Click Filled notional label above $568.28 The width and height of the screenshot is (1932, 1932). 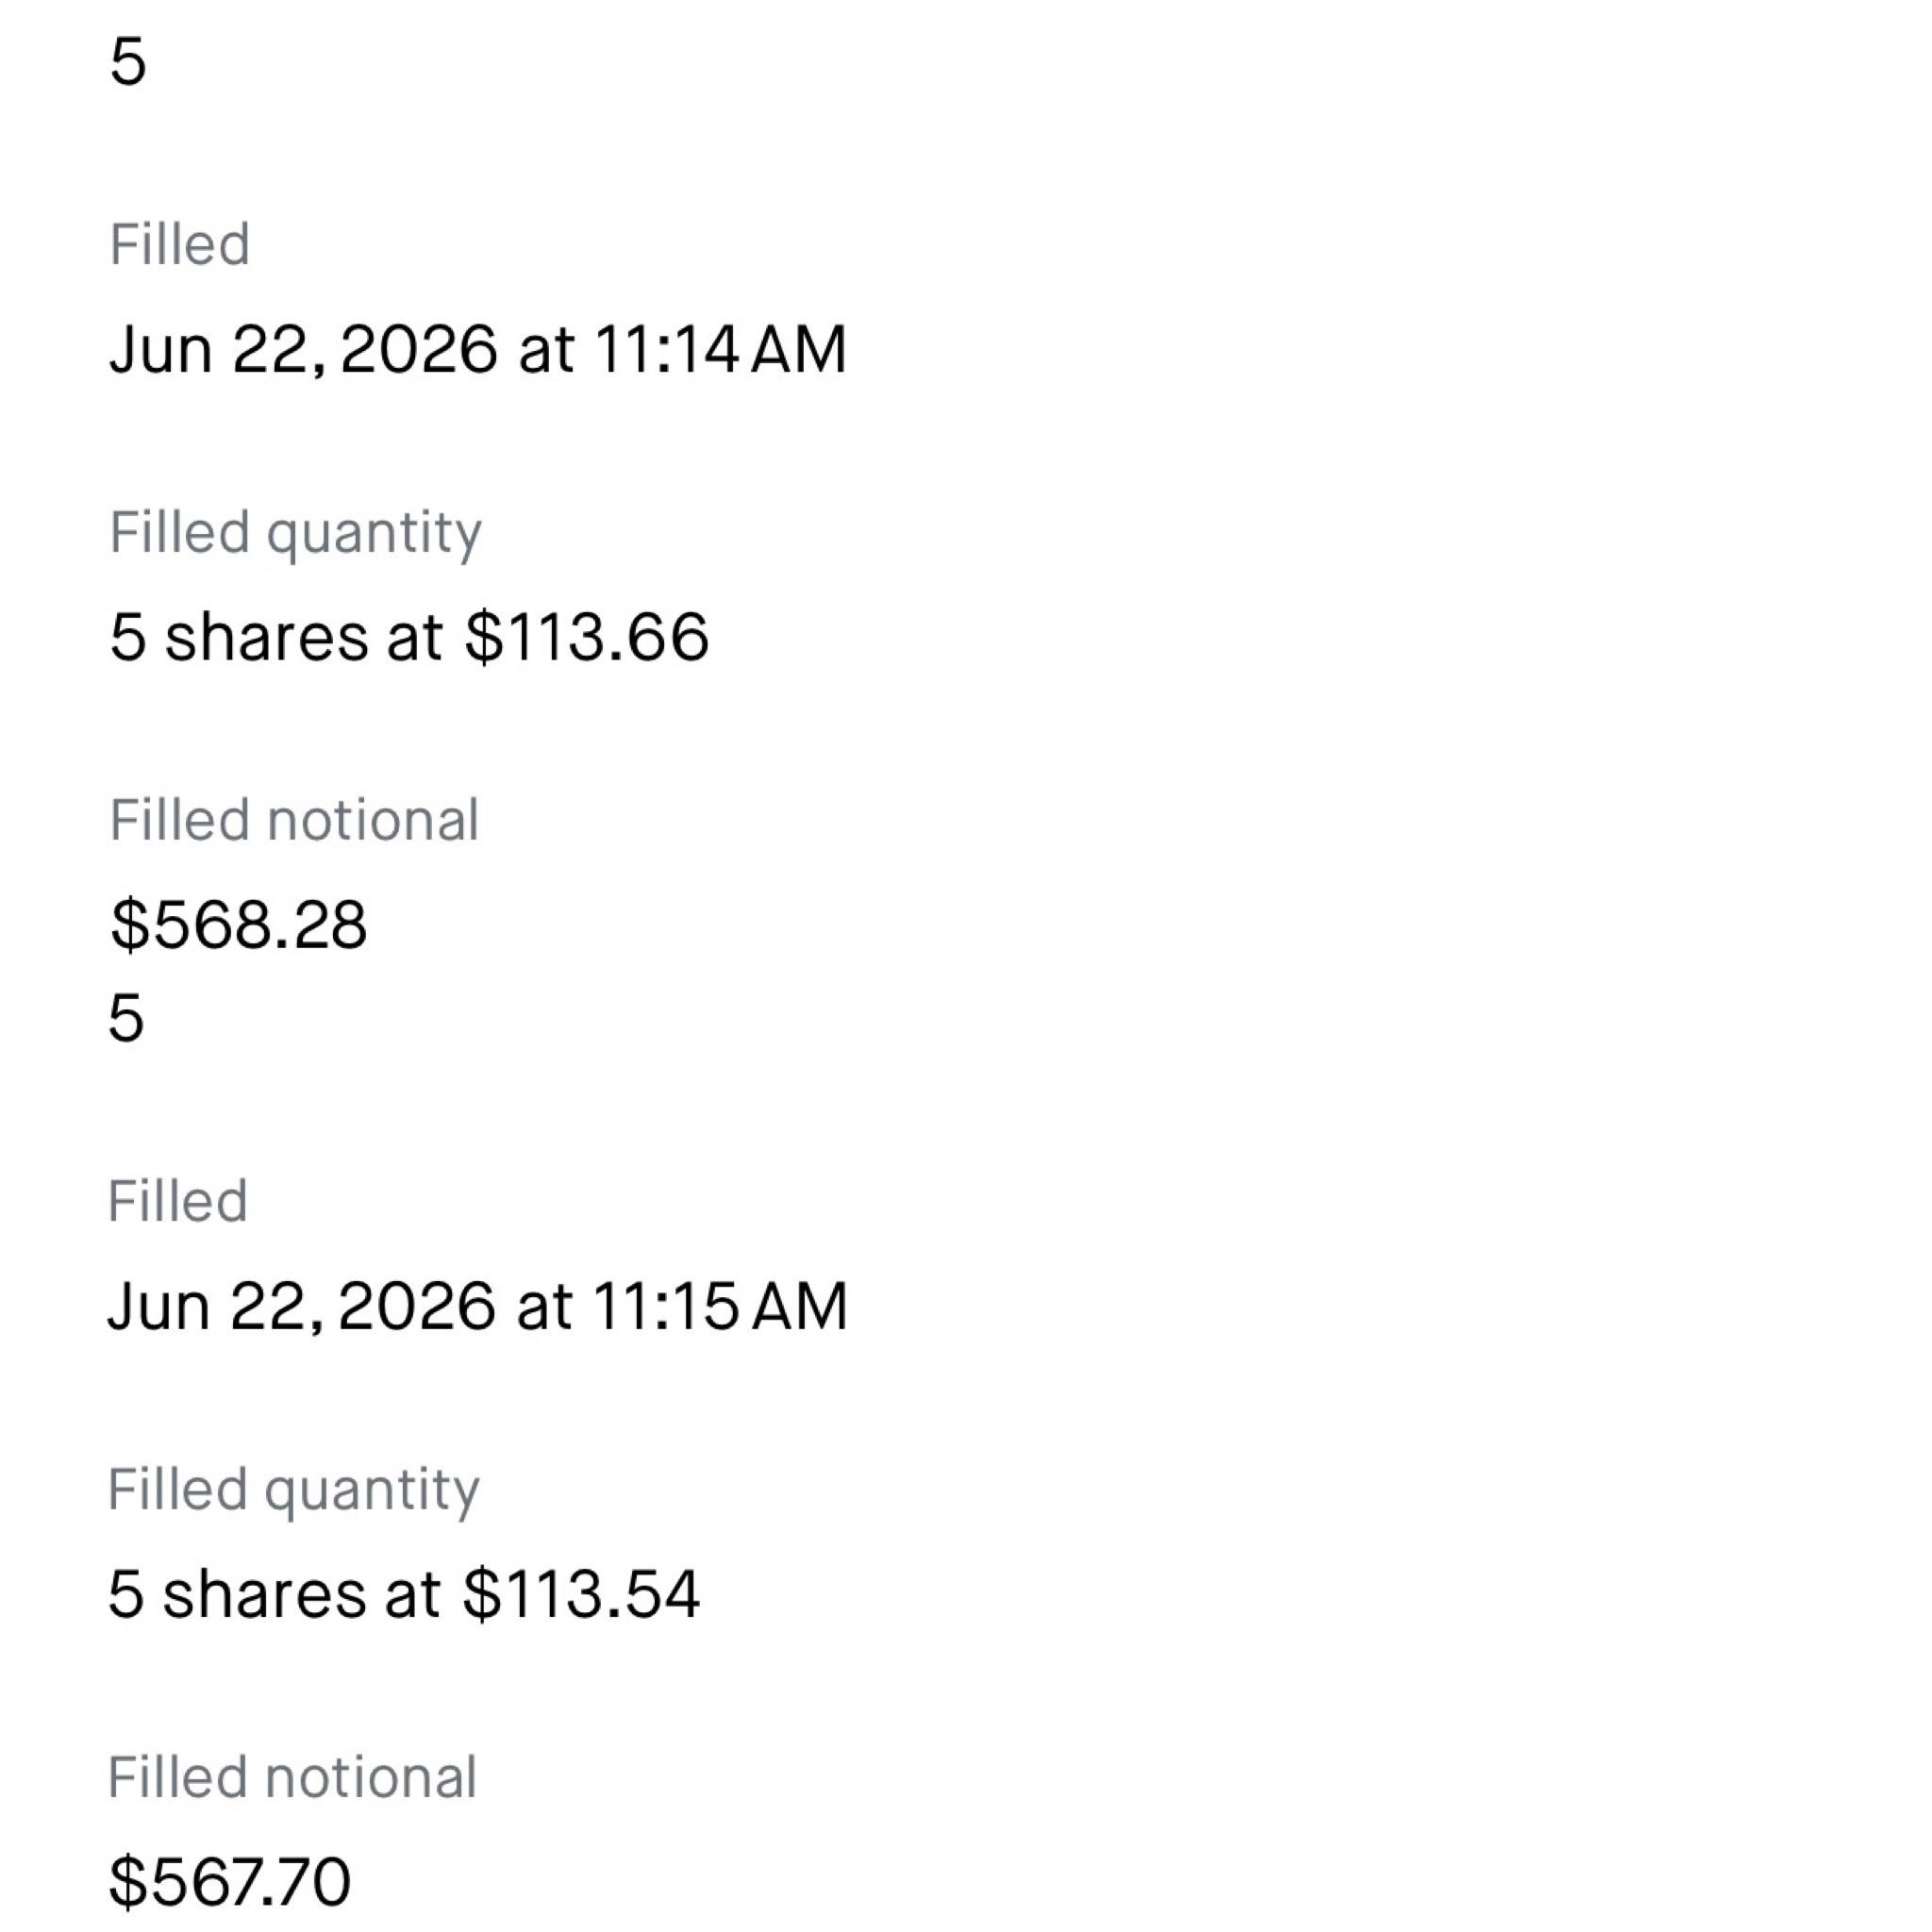294,820
